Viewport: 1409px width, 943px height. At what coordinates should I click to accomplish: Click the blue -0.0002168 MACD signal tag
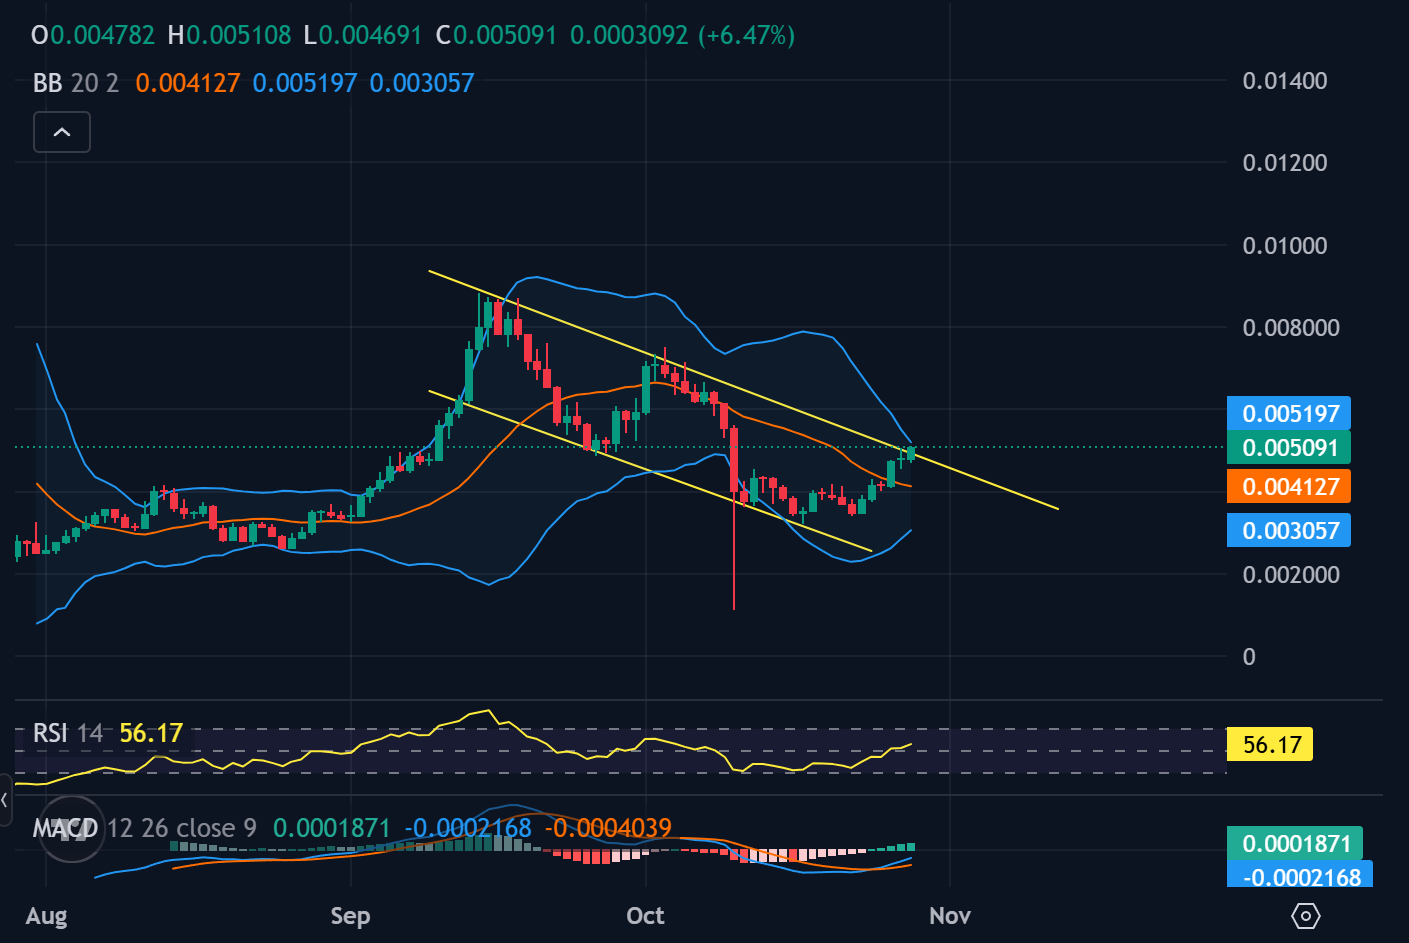tap(1300, 878)
